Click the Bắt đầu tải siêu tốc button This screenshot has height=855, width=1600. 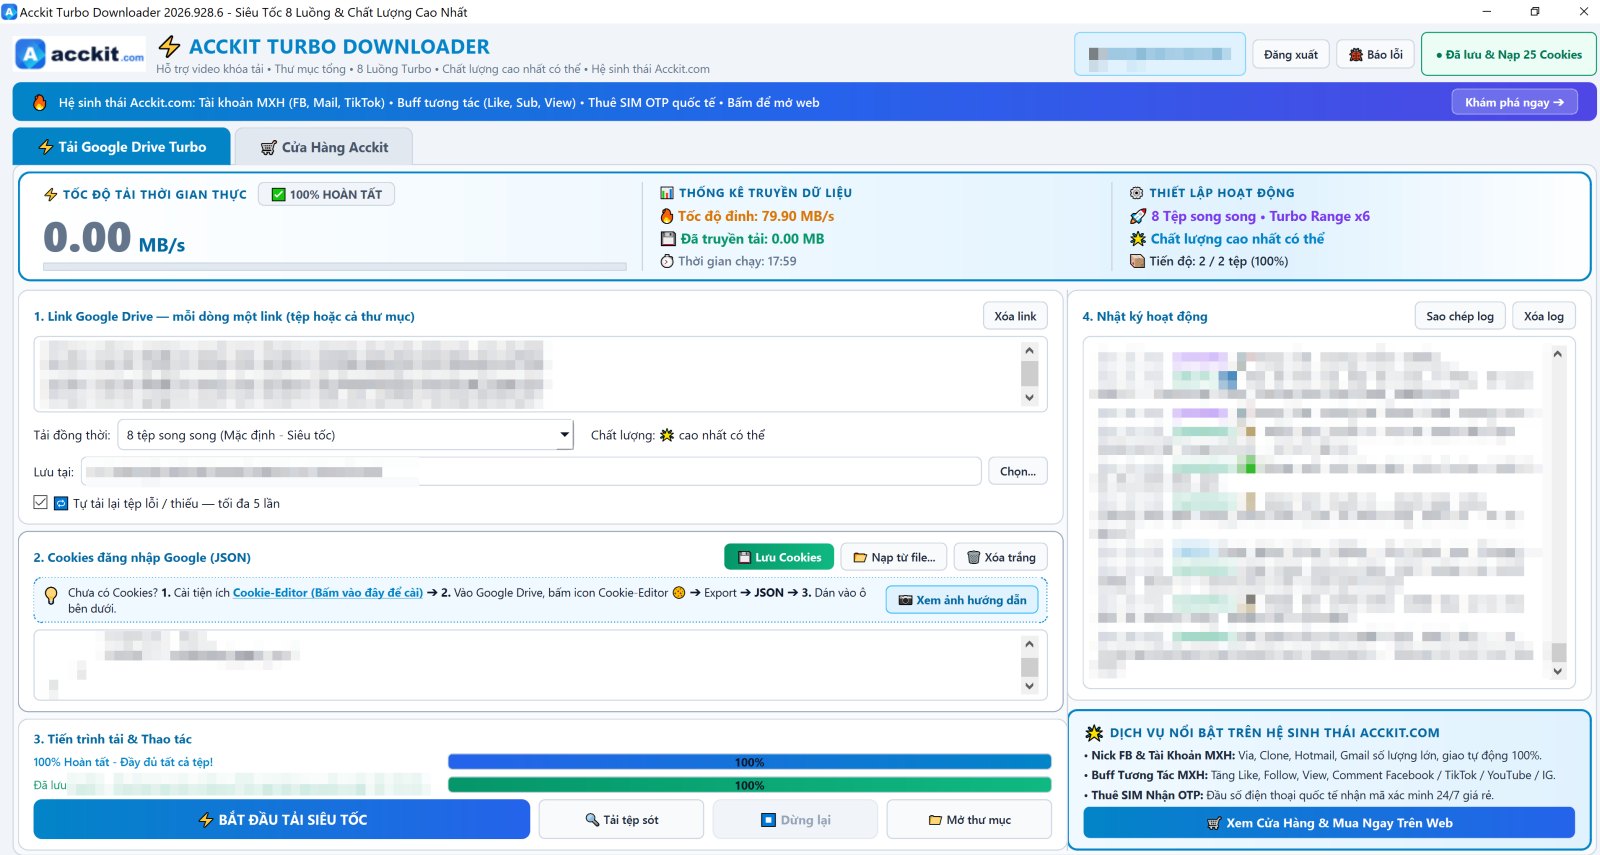(282, 819)
